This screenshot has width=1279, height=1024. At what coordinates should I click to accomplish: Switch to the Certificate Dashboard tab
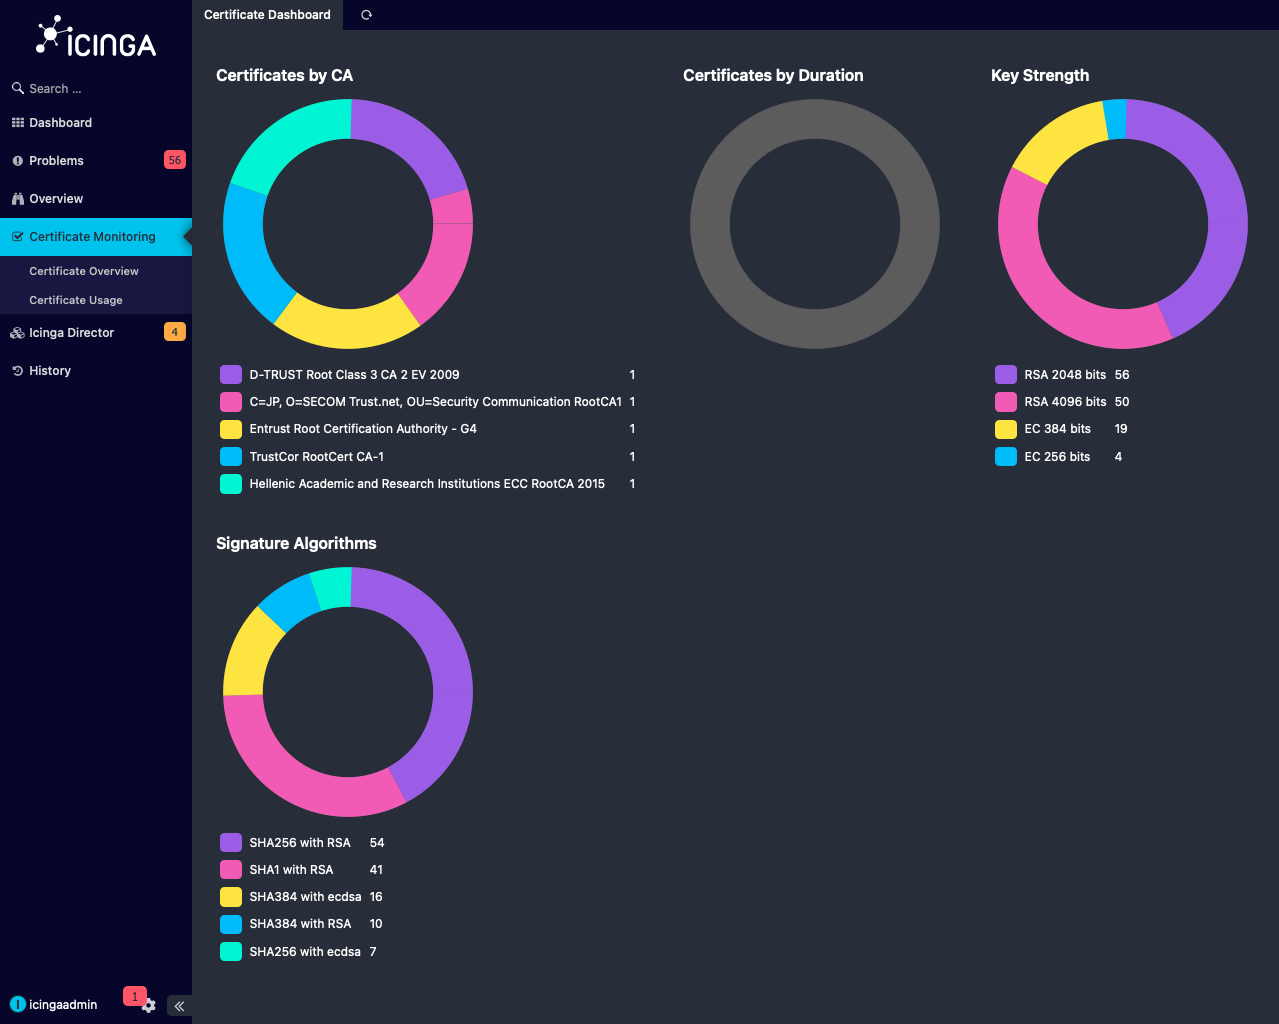pos(267,15)
